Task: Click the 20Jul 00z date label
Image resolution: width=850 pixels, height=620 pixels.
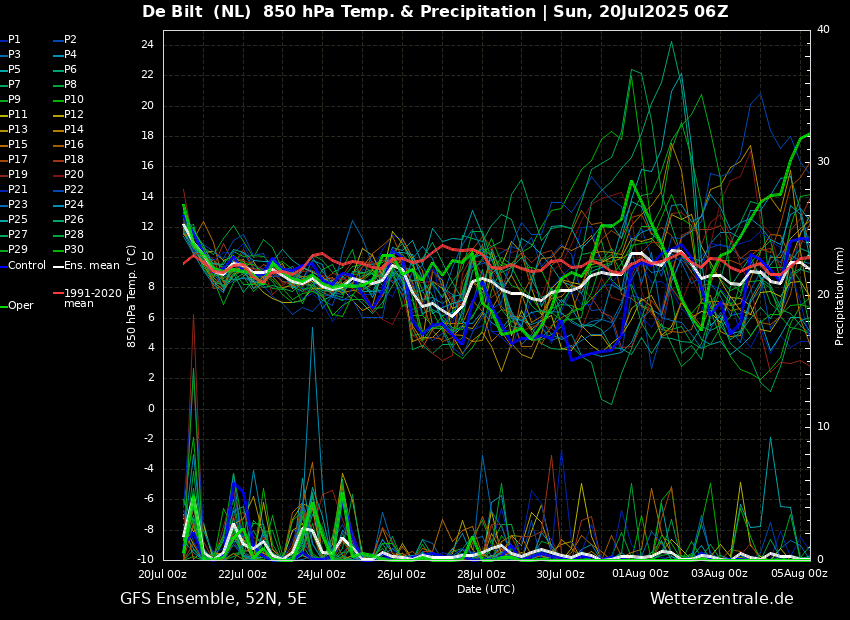Action: 163,574
